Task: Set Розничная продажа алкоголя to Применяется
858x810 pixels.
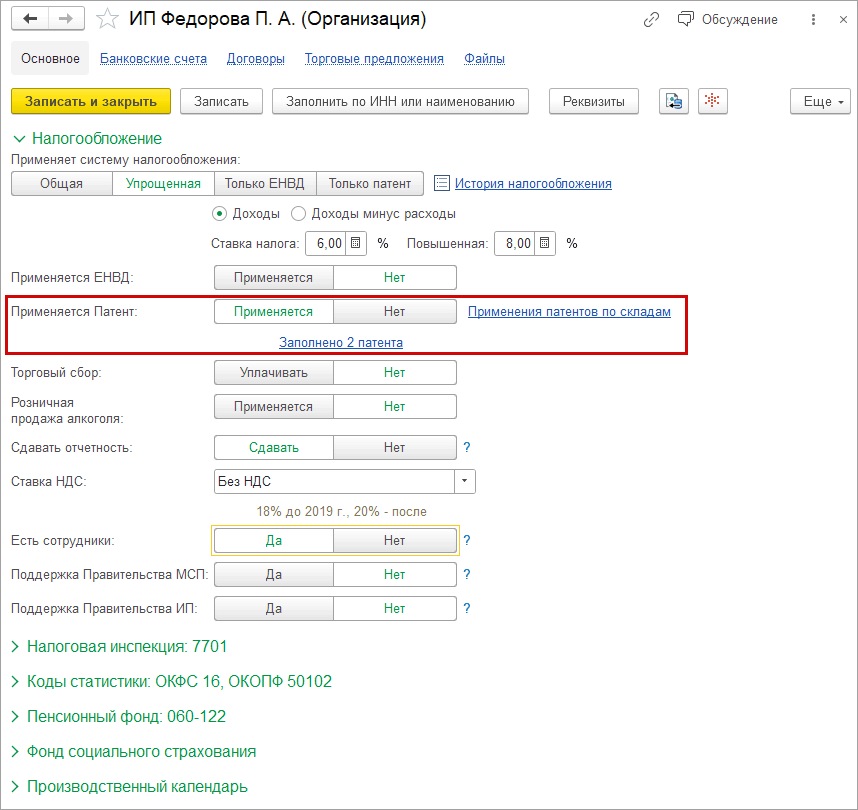Action: point(274,407)
